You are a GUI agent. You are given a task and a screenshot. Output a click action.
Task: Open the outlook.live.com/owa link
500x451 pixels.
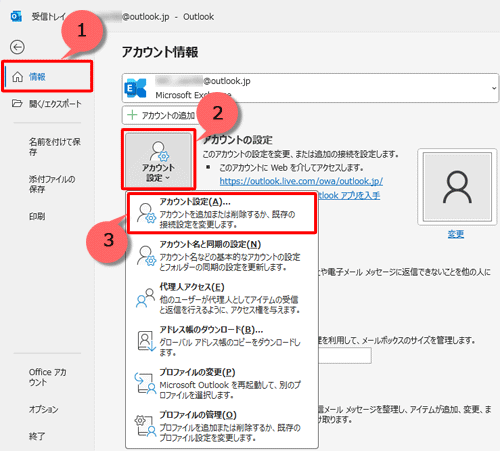point(301,181)
